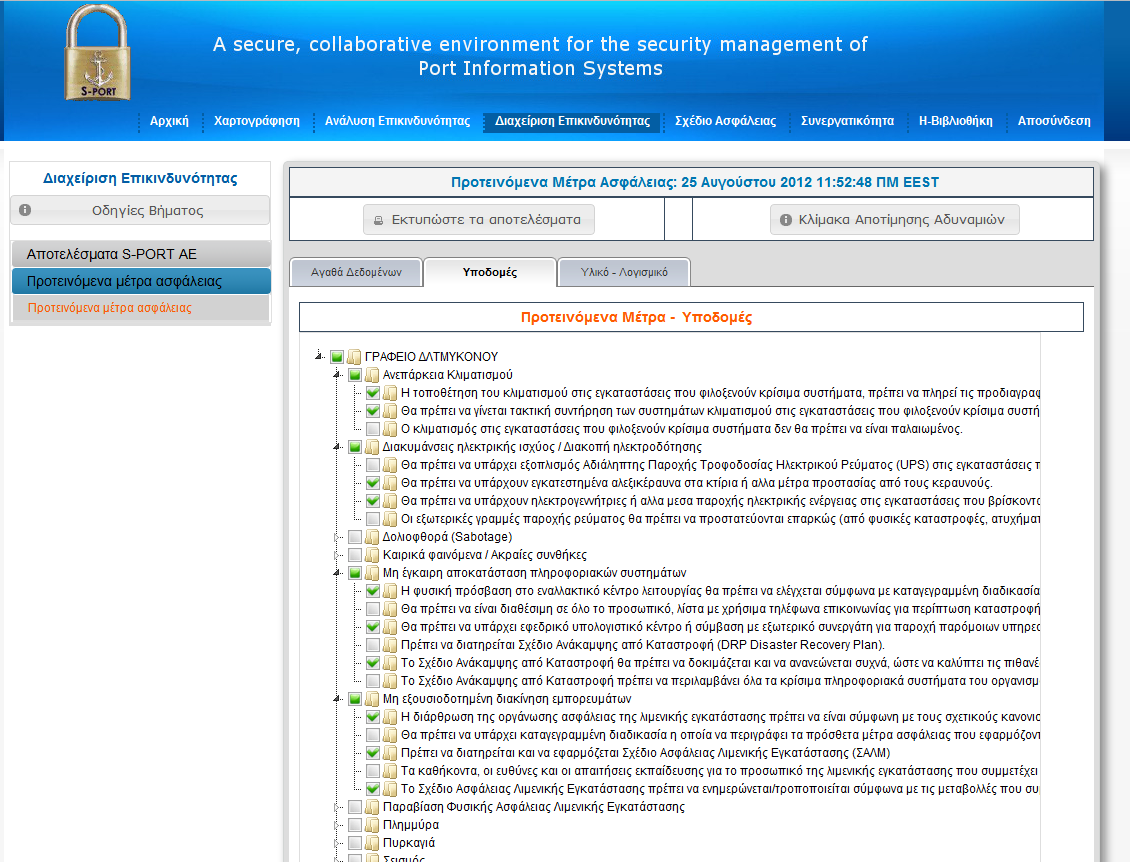Open the Συνεργατικότητα menu item
This screenshot has height=862, width=1130.
848,121
